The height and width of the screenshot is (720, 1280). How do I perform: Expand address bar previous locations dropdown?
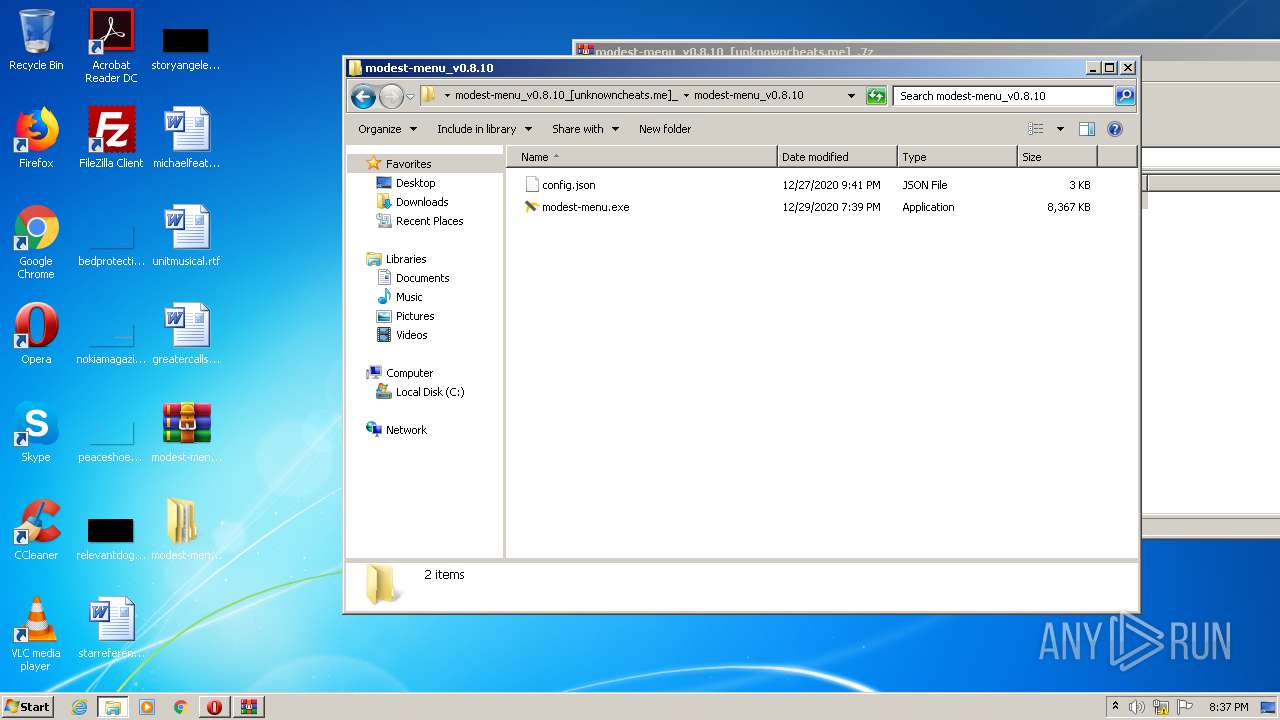click(851, 96)
